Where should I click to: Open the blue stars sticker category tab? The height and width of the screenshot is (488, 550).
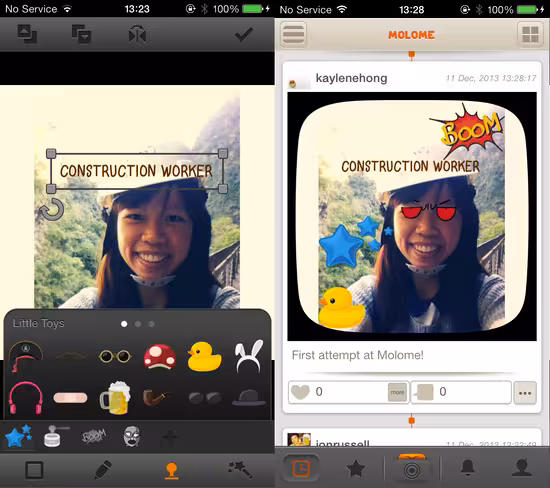pos(19,436)
